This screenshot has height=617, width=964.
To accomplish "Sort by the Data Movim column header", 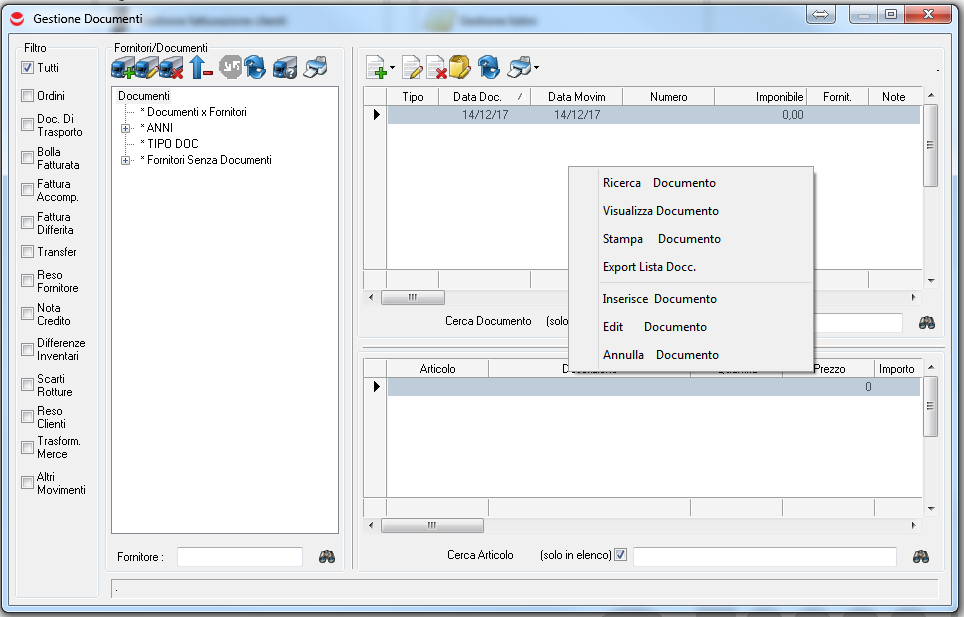I will (x=576, y=97).
